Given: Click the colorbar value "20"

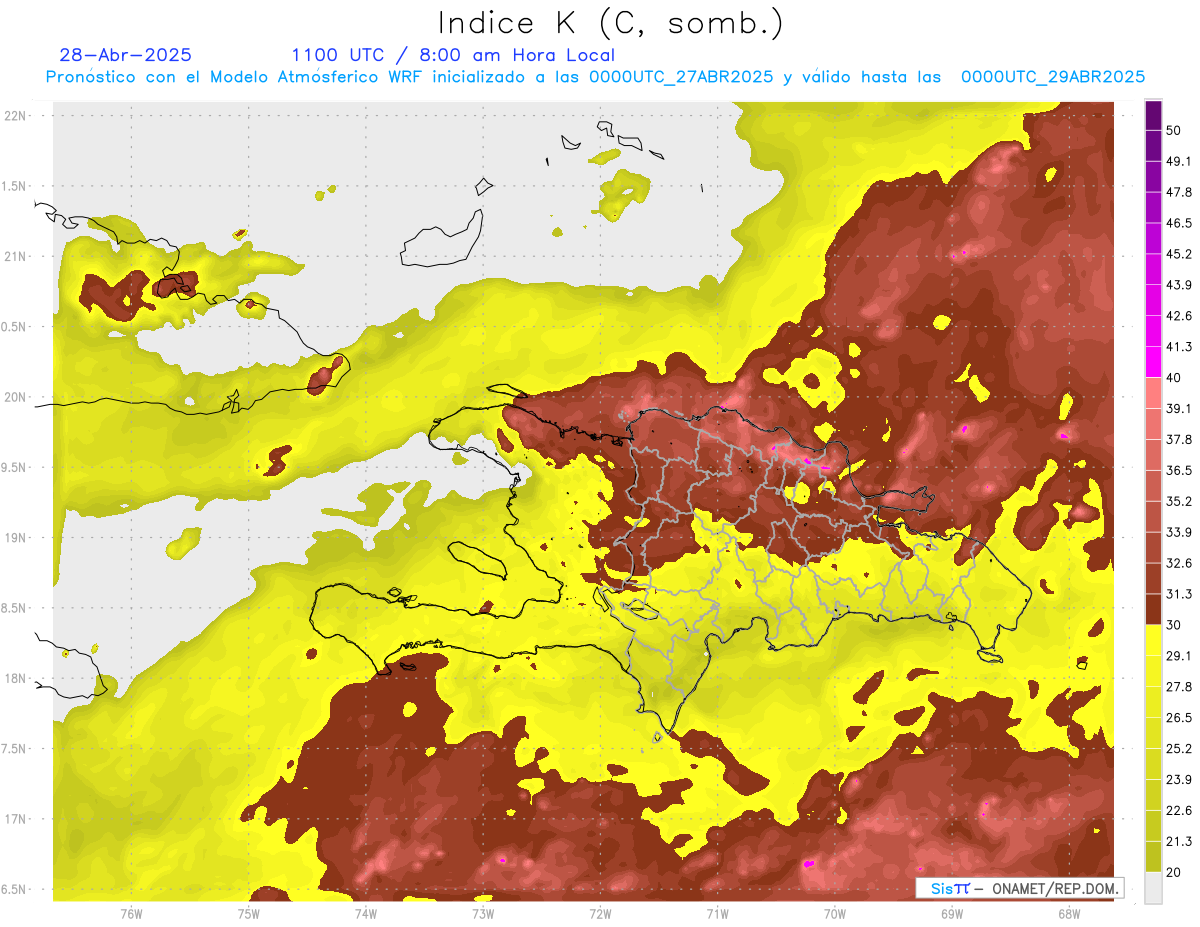Looking at the screenshot, I should point(1174,872).
